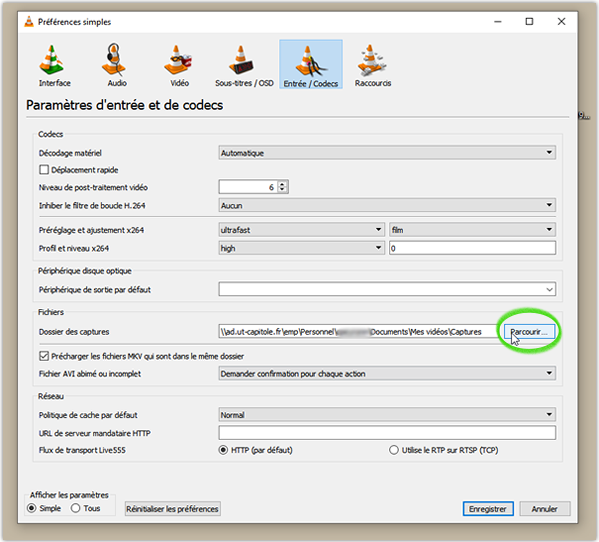Viewport: 599px width, 542px height.
Task: Open the Interface preferences cone icon
Action: (x=52, y=60)
